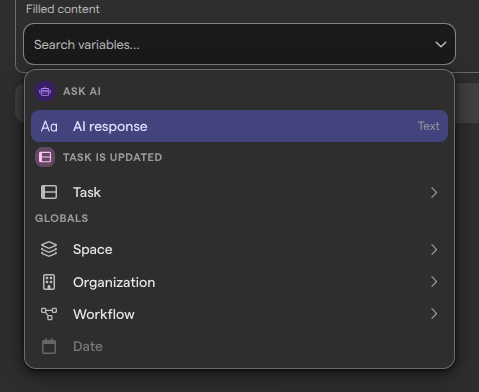This screenshot has height=392, width=479.
Task: Open the Space global variables
Action: (x=239, y=249)
